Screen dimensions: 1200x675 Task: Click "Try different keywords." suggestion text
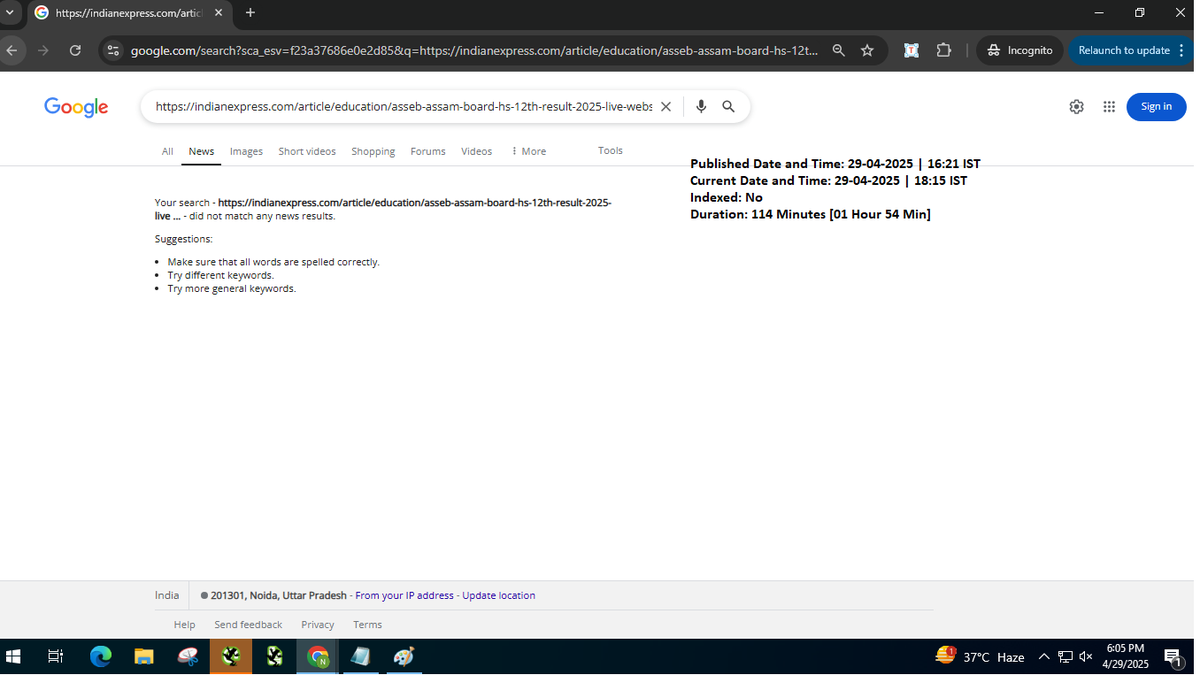tap(220, 275)
